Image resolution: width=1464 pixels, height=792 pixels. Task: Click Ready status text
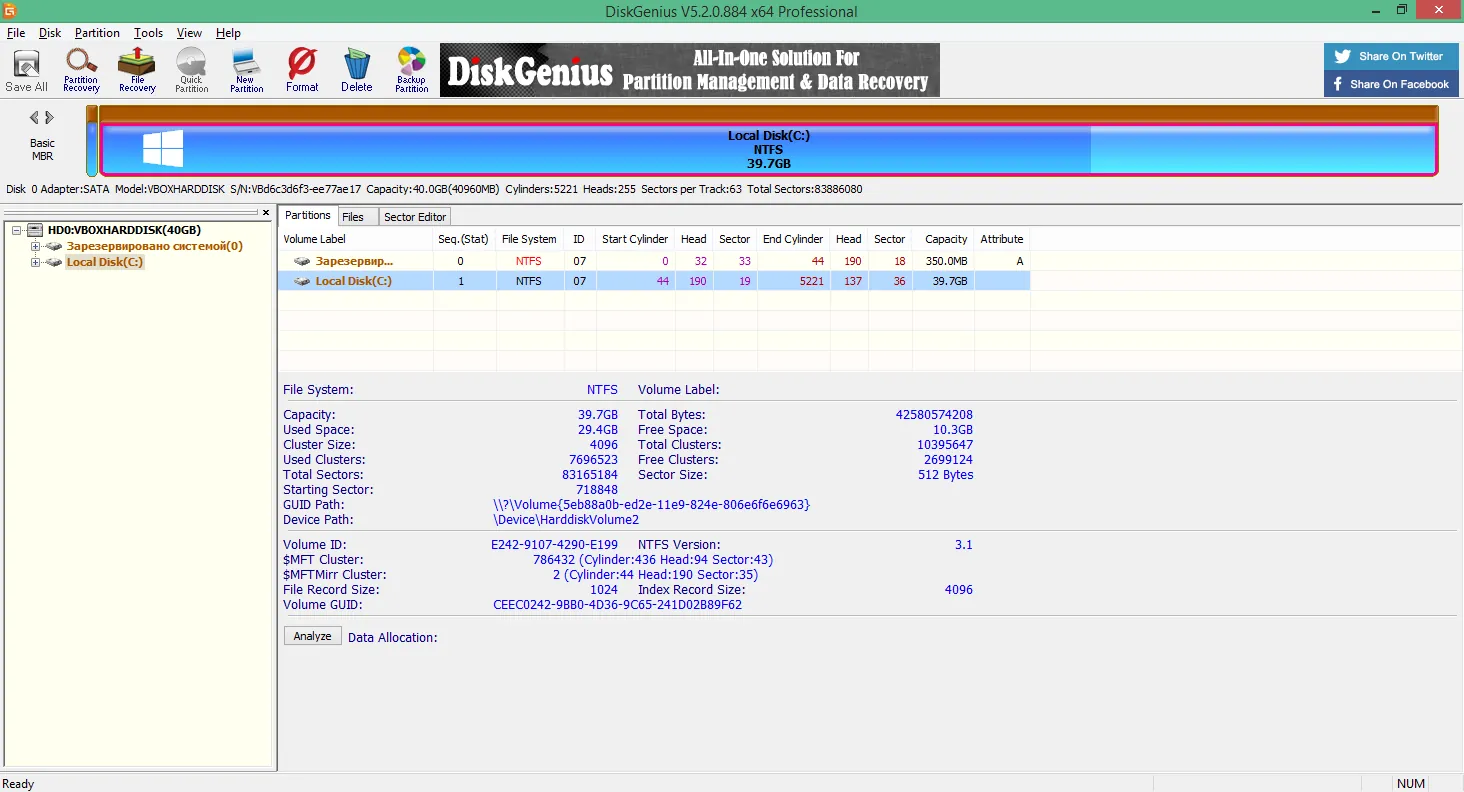tap(19, 784)
